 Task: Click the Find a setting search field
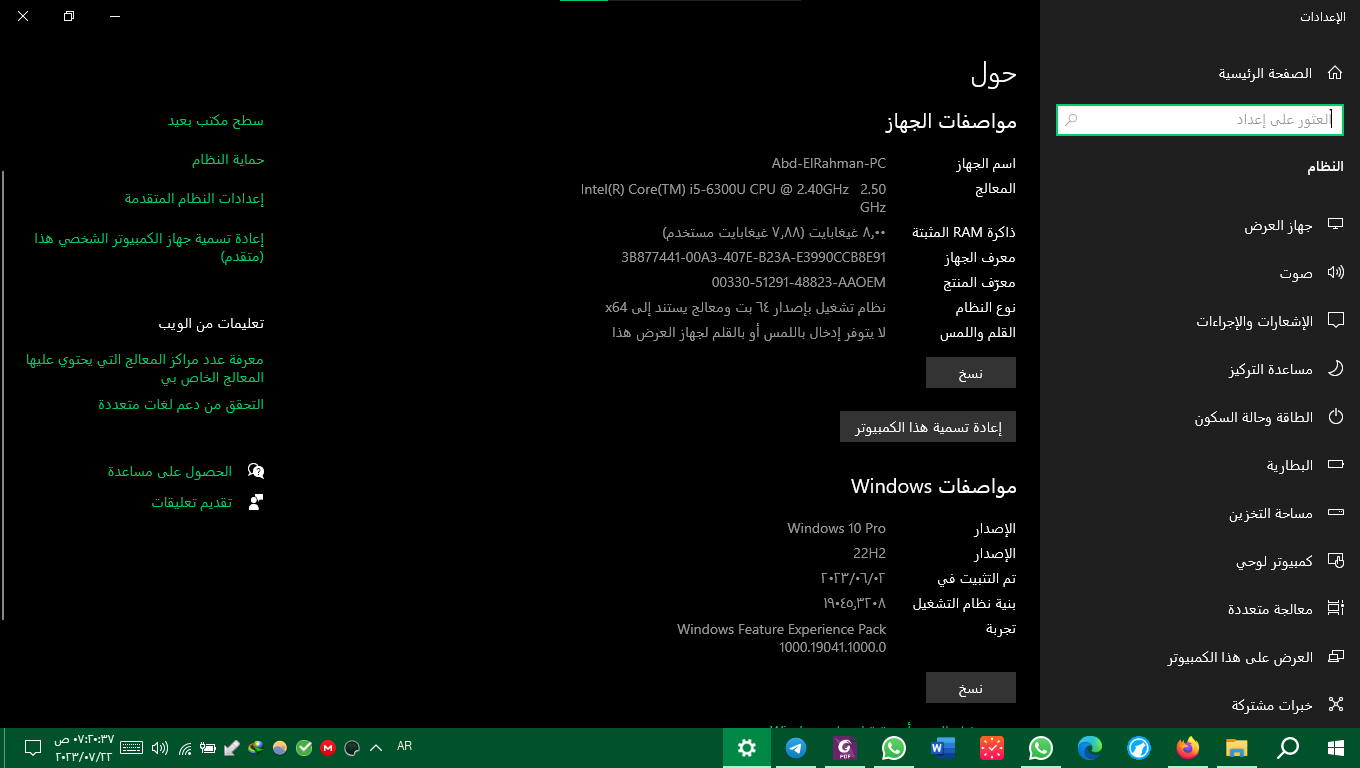(1200, 120)
